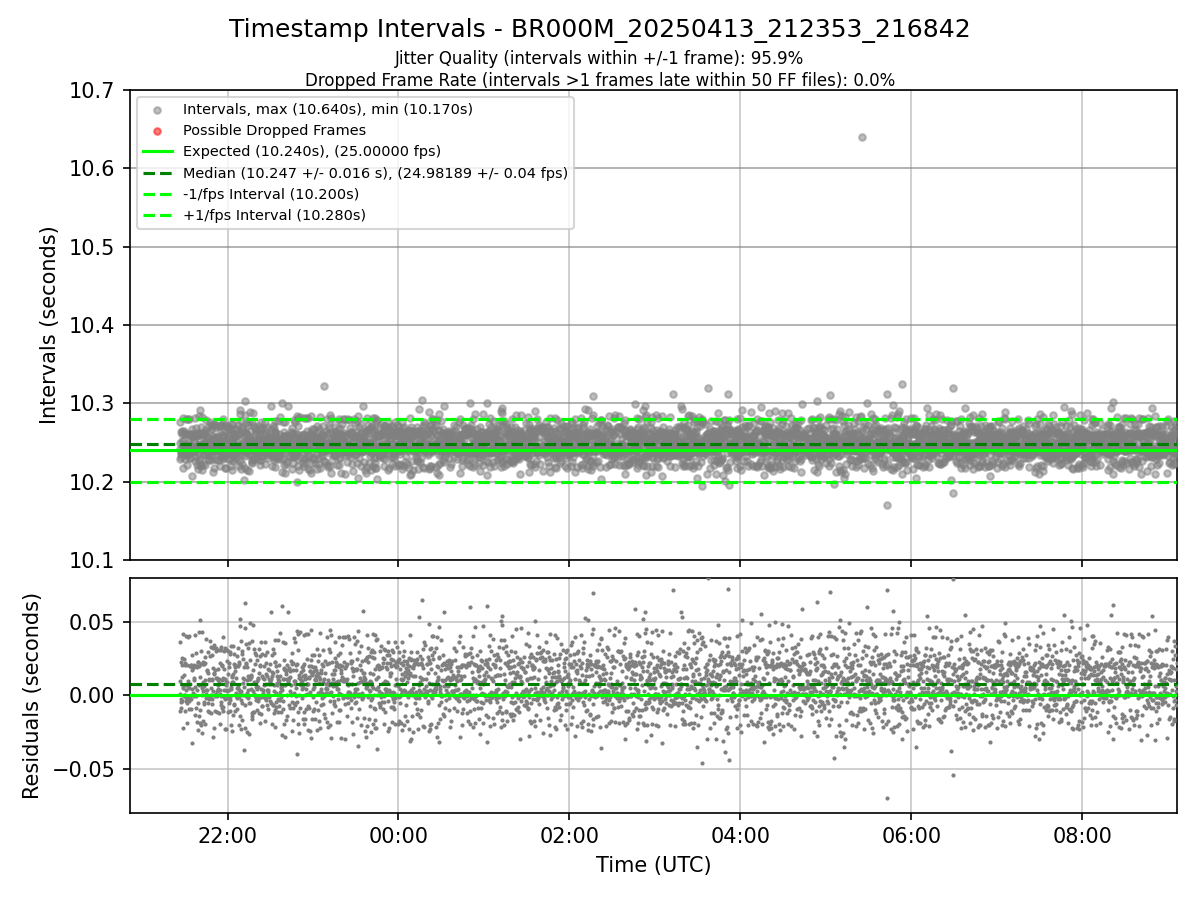The height and width of the screenshot is (900, 1200).
Task: Click the 10.1 y-axis tick label
Action: pos(93,560)
